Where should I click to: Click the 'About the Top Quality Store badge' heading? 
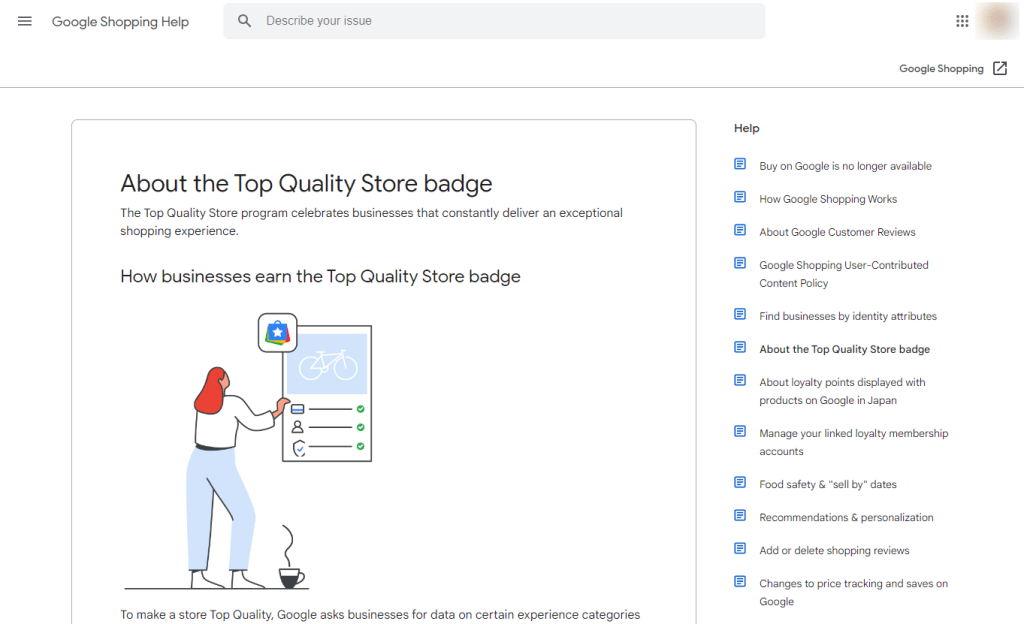tap(306, 183)
